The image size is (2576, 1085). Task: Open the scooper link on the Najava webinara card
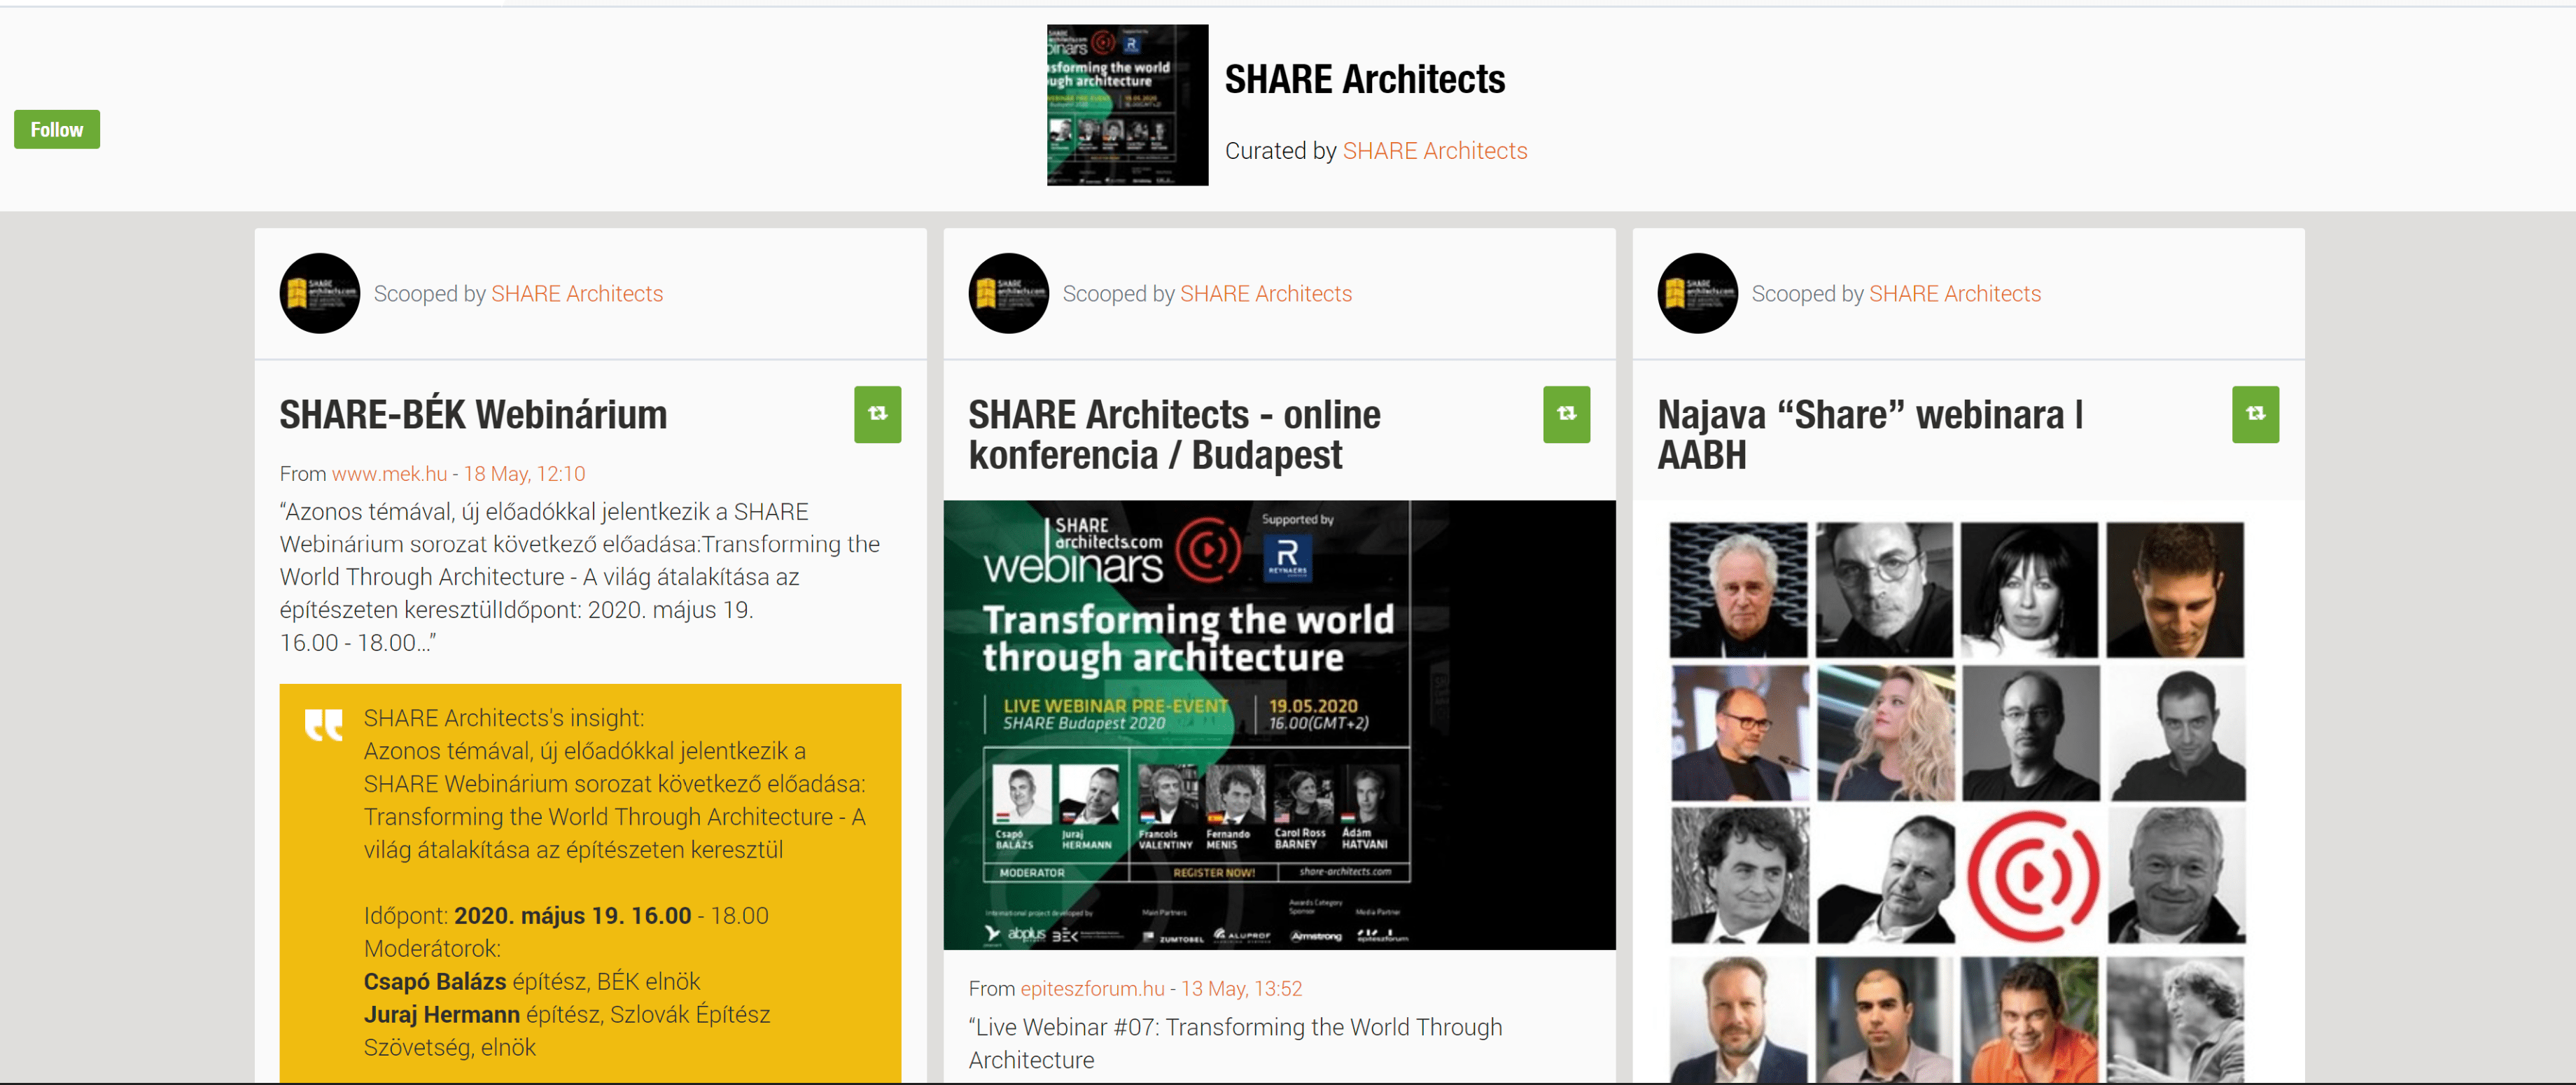1955,294
